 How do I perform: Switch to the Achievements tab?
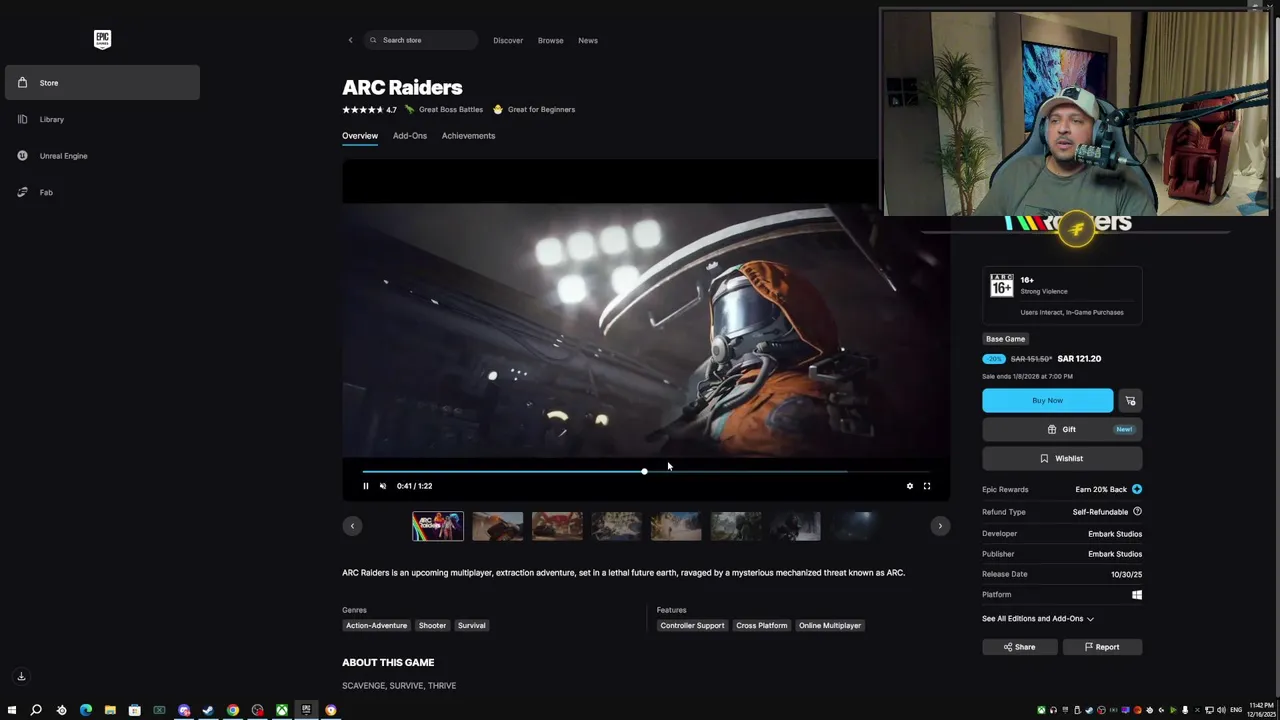(x=468, y=136)
